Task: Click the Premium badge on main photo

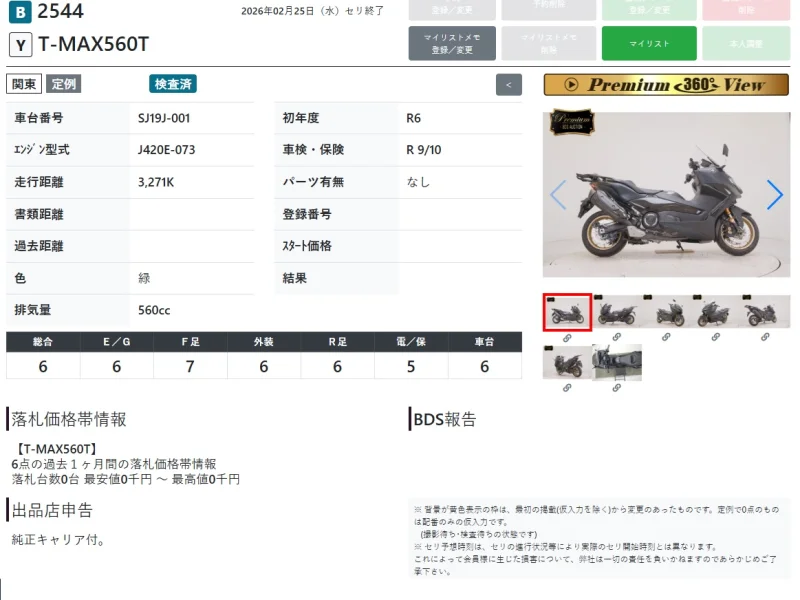Action: point(572,122)
